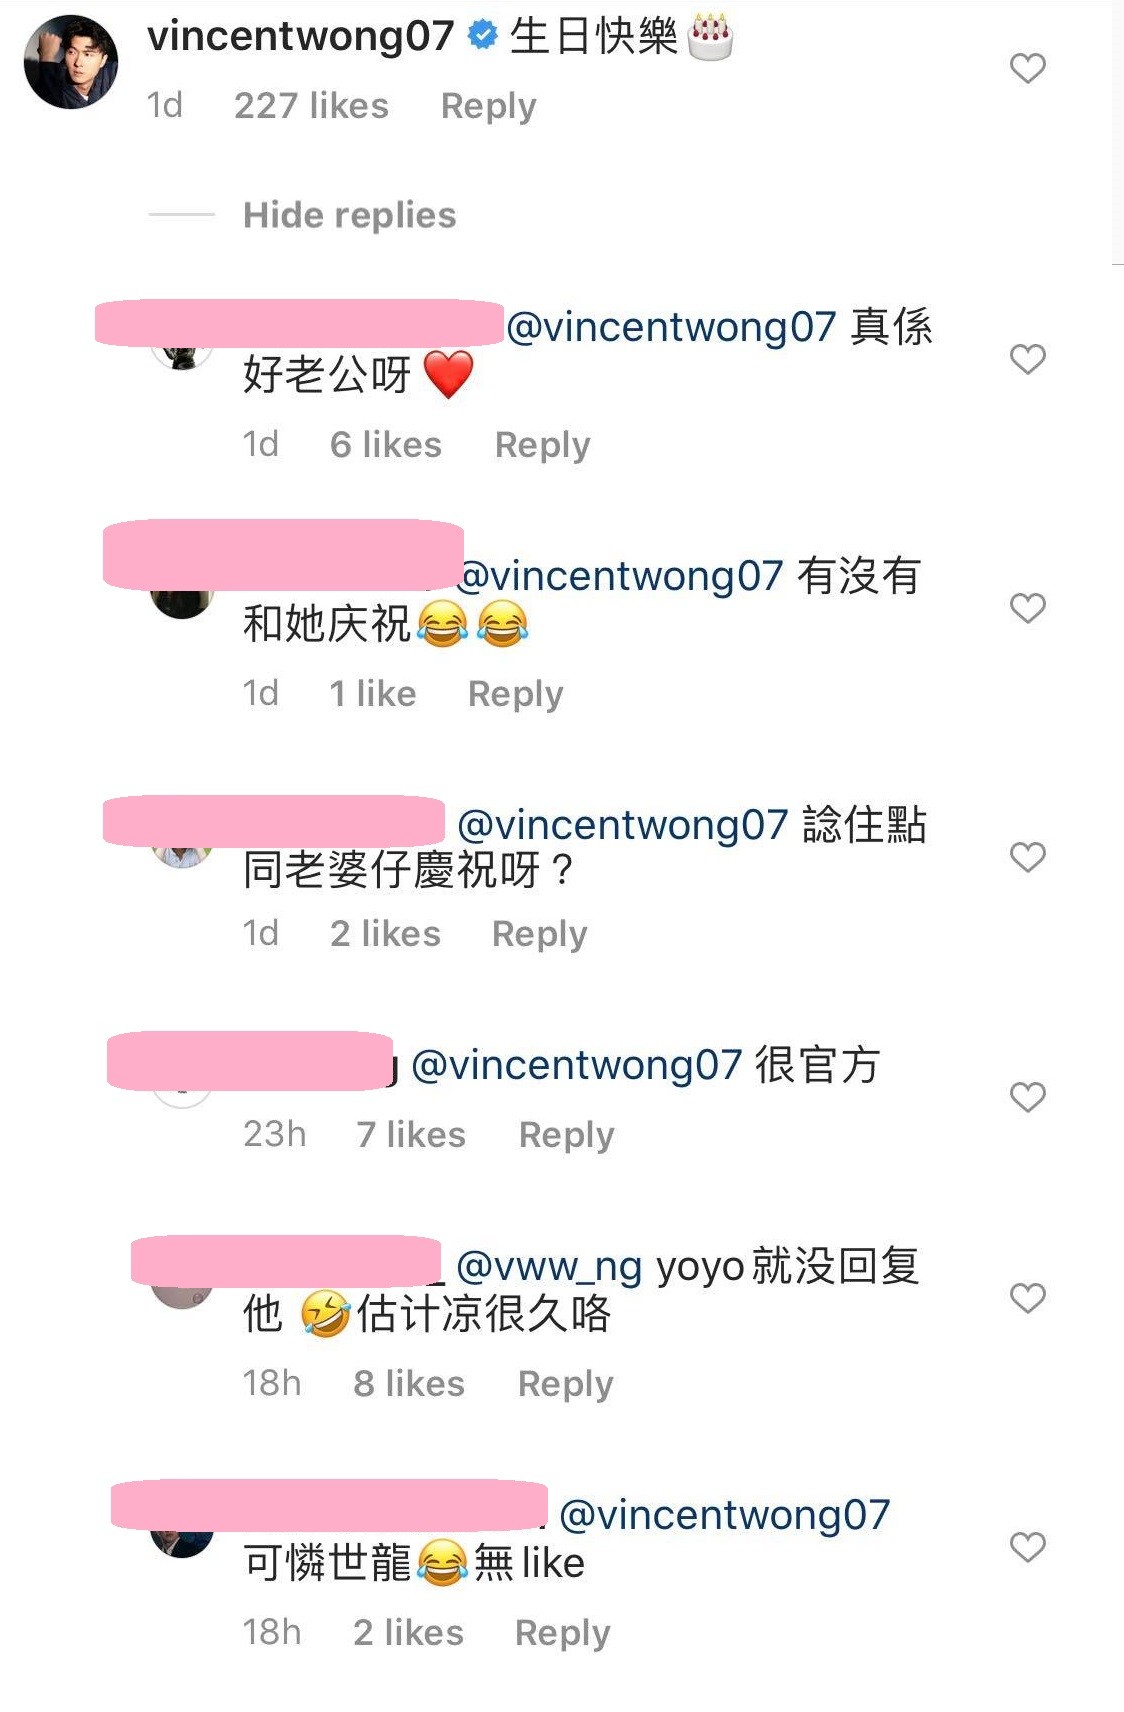Like the 很官方 reply
This screenshot has width=1124, height=1712.
click(x=1027, y=1097)
